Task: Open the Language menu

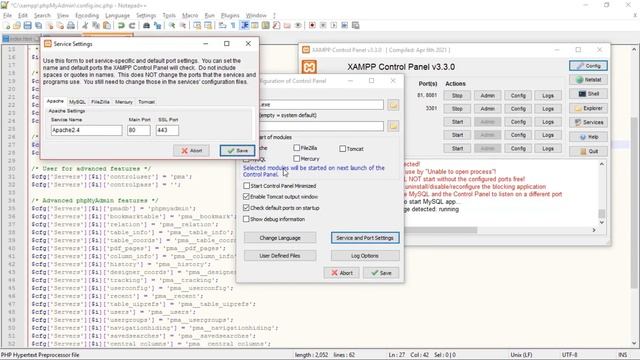Action: tap(117, 15)
